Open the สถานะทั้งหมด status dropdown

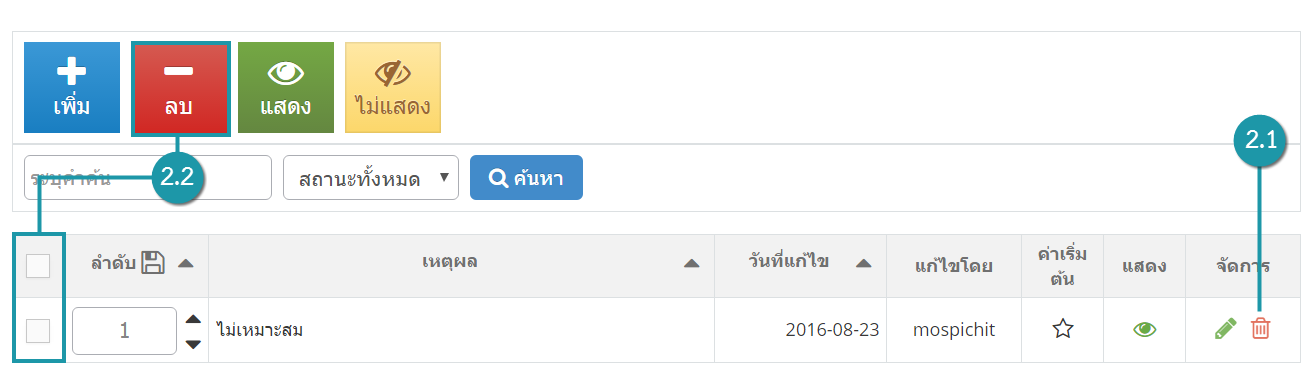(371, 178)
